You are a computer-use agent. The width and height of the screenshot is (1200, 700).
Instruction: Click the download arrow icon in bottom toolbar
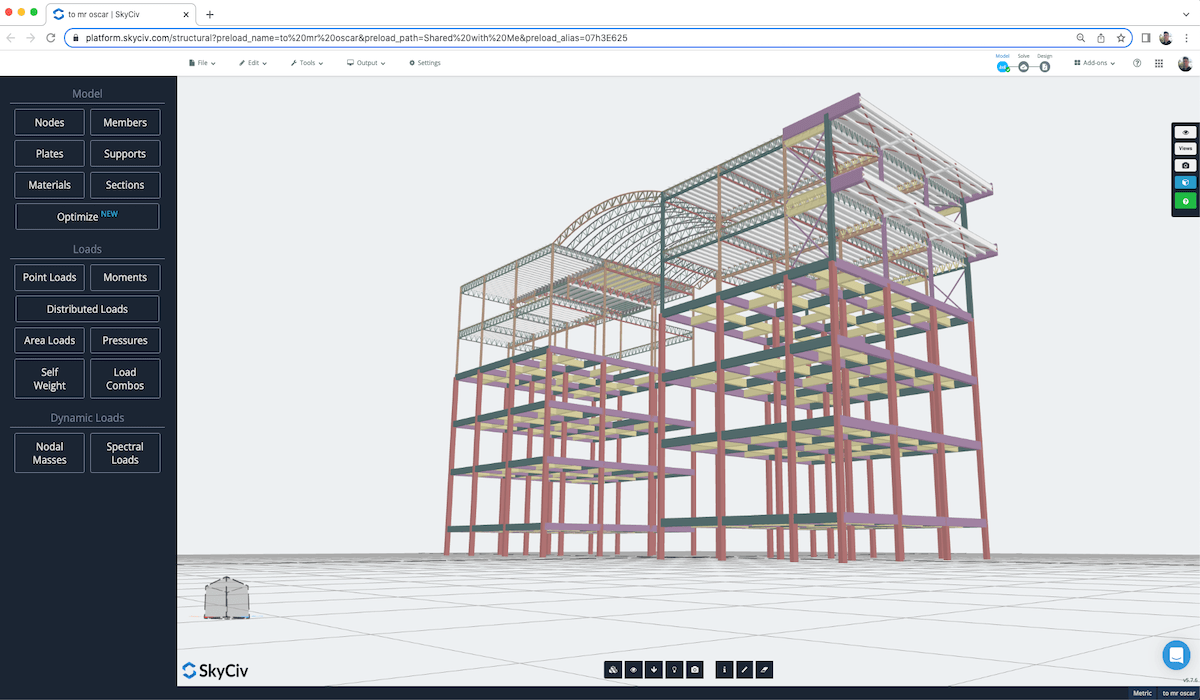653,669
